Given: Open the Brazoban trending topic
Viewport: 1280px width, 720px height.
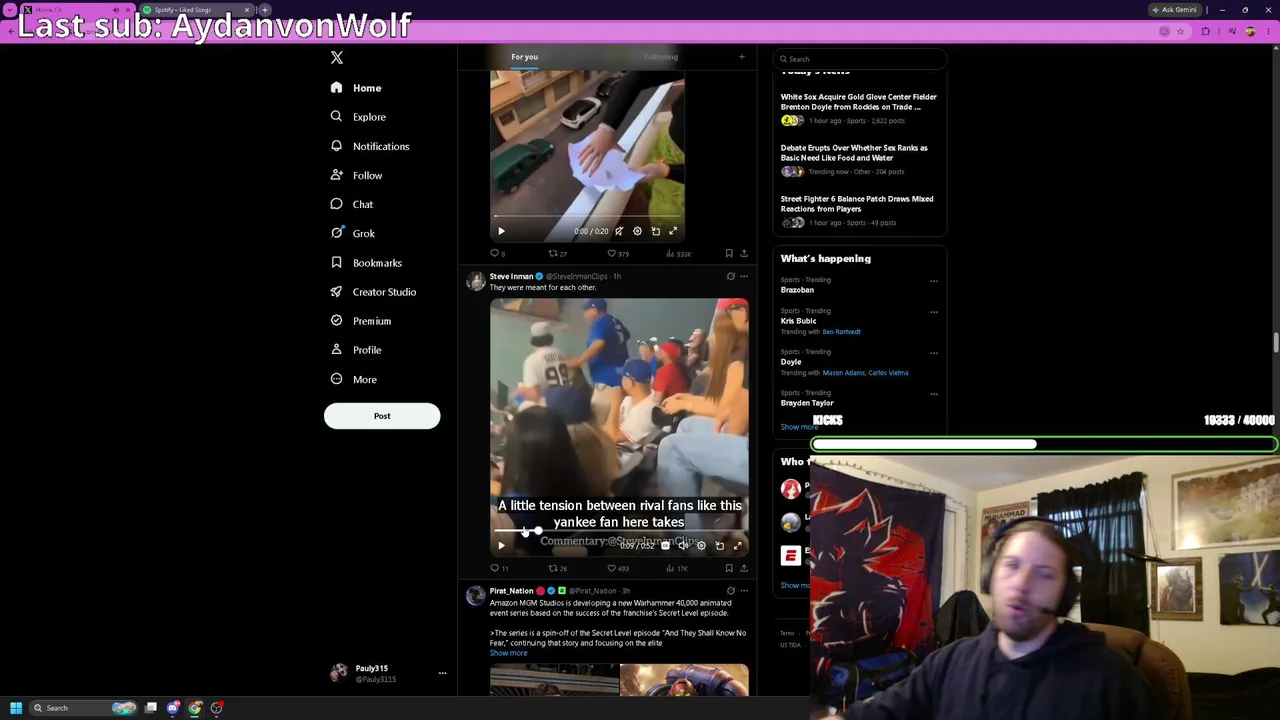Looking at the screenshot, I should tap(797, 290).
